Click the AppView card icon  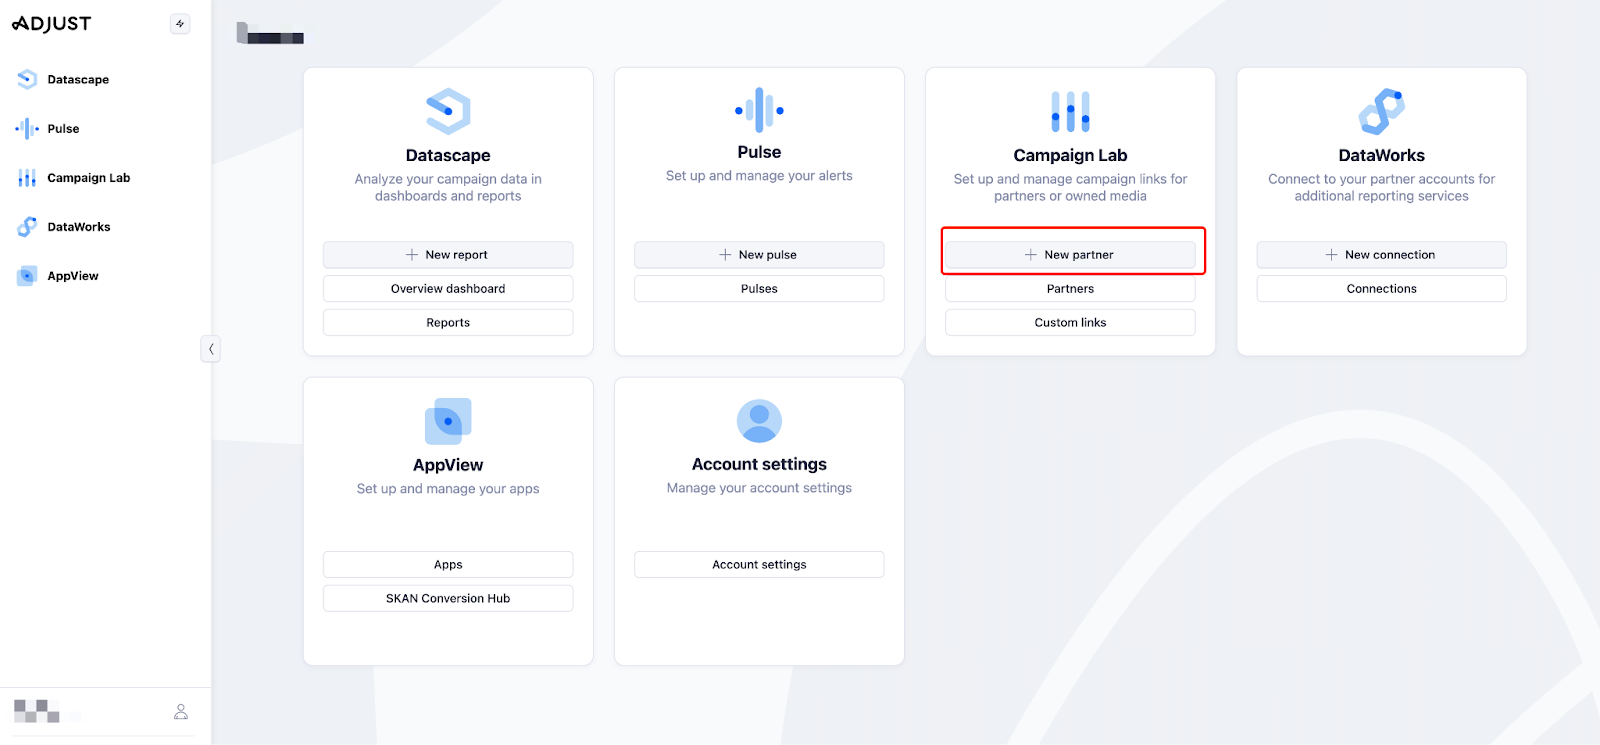click(448, 421)
